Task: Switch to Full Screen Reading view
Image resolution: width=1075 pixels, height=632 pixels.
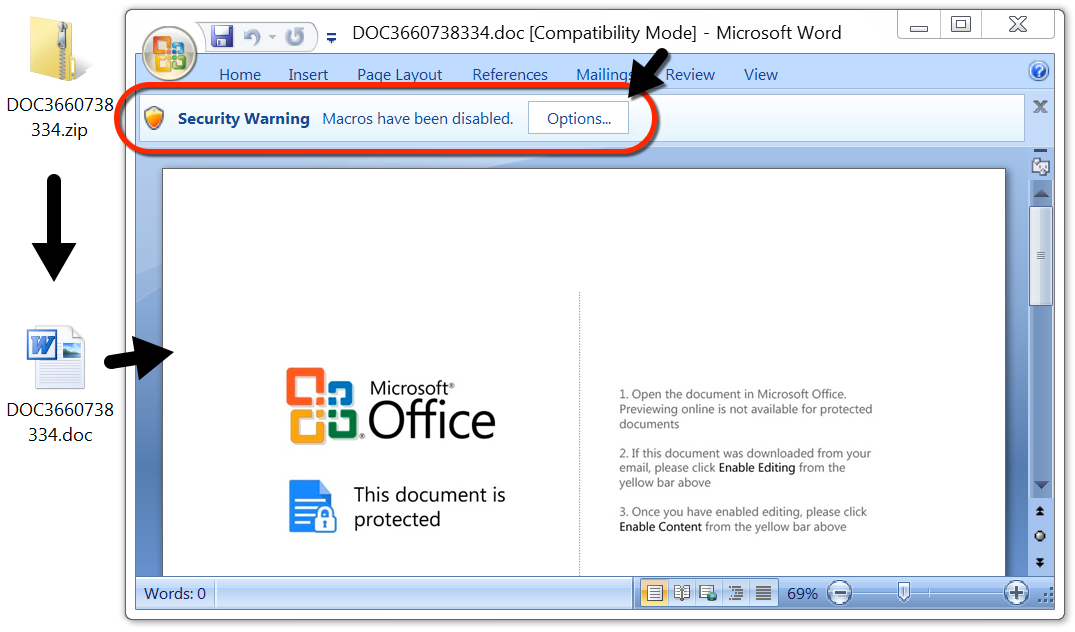Action: click(681, 593)
